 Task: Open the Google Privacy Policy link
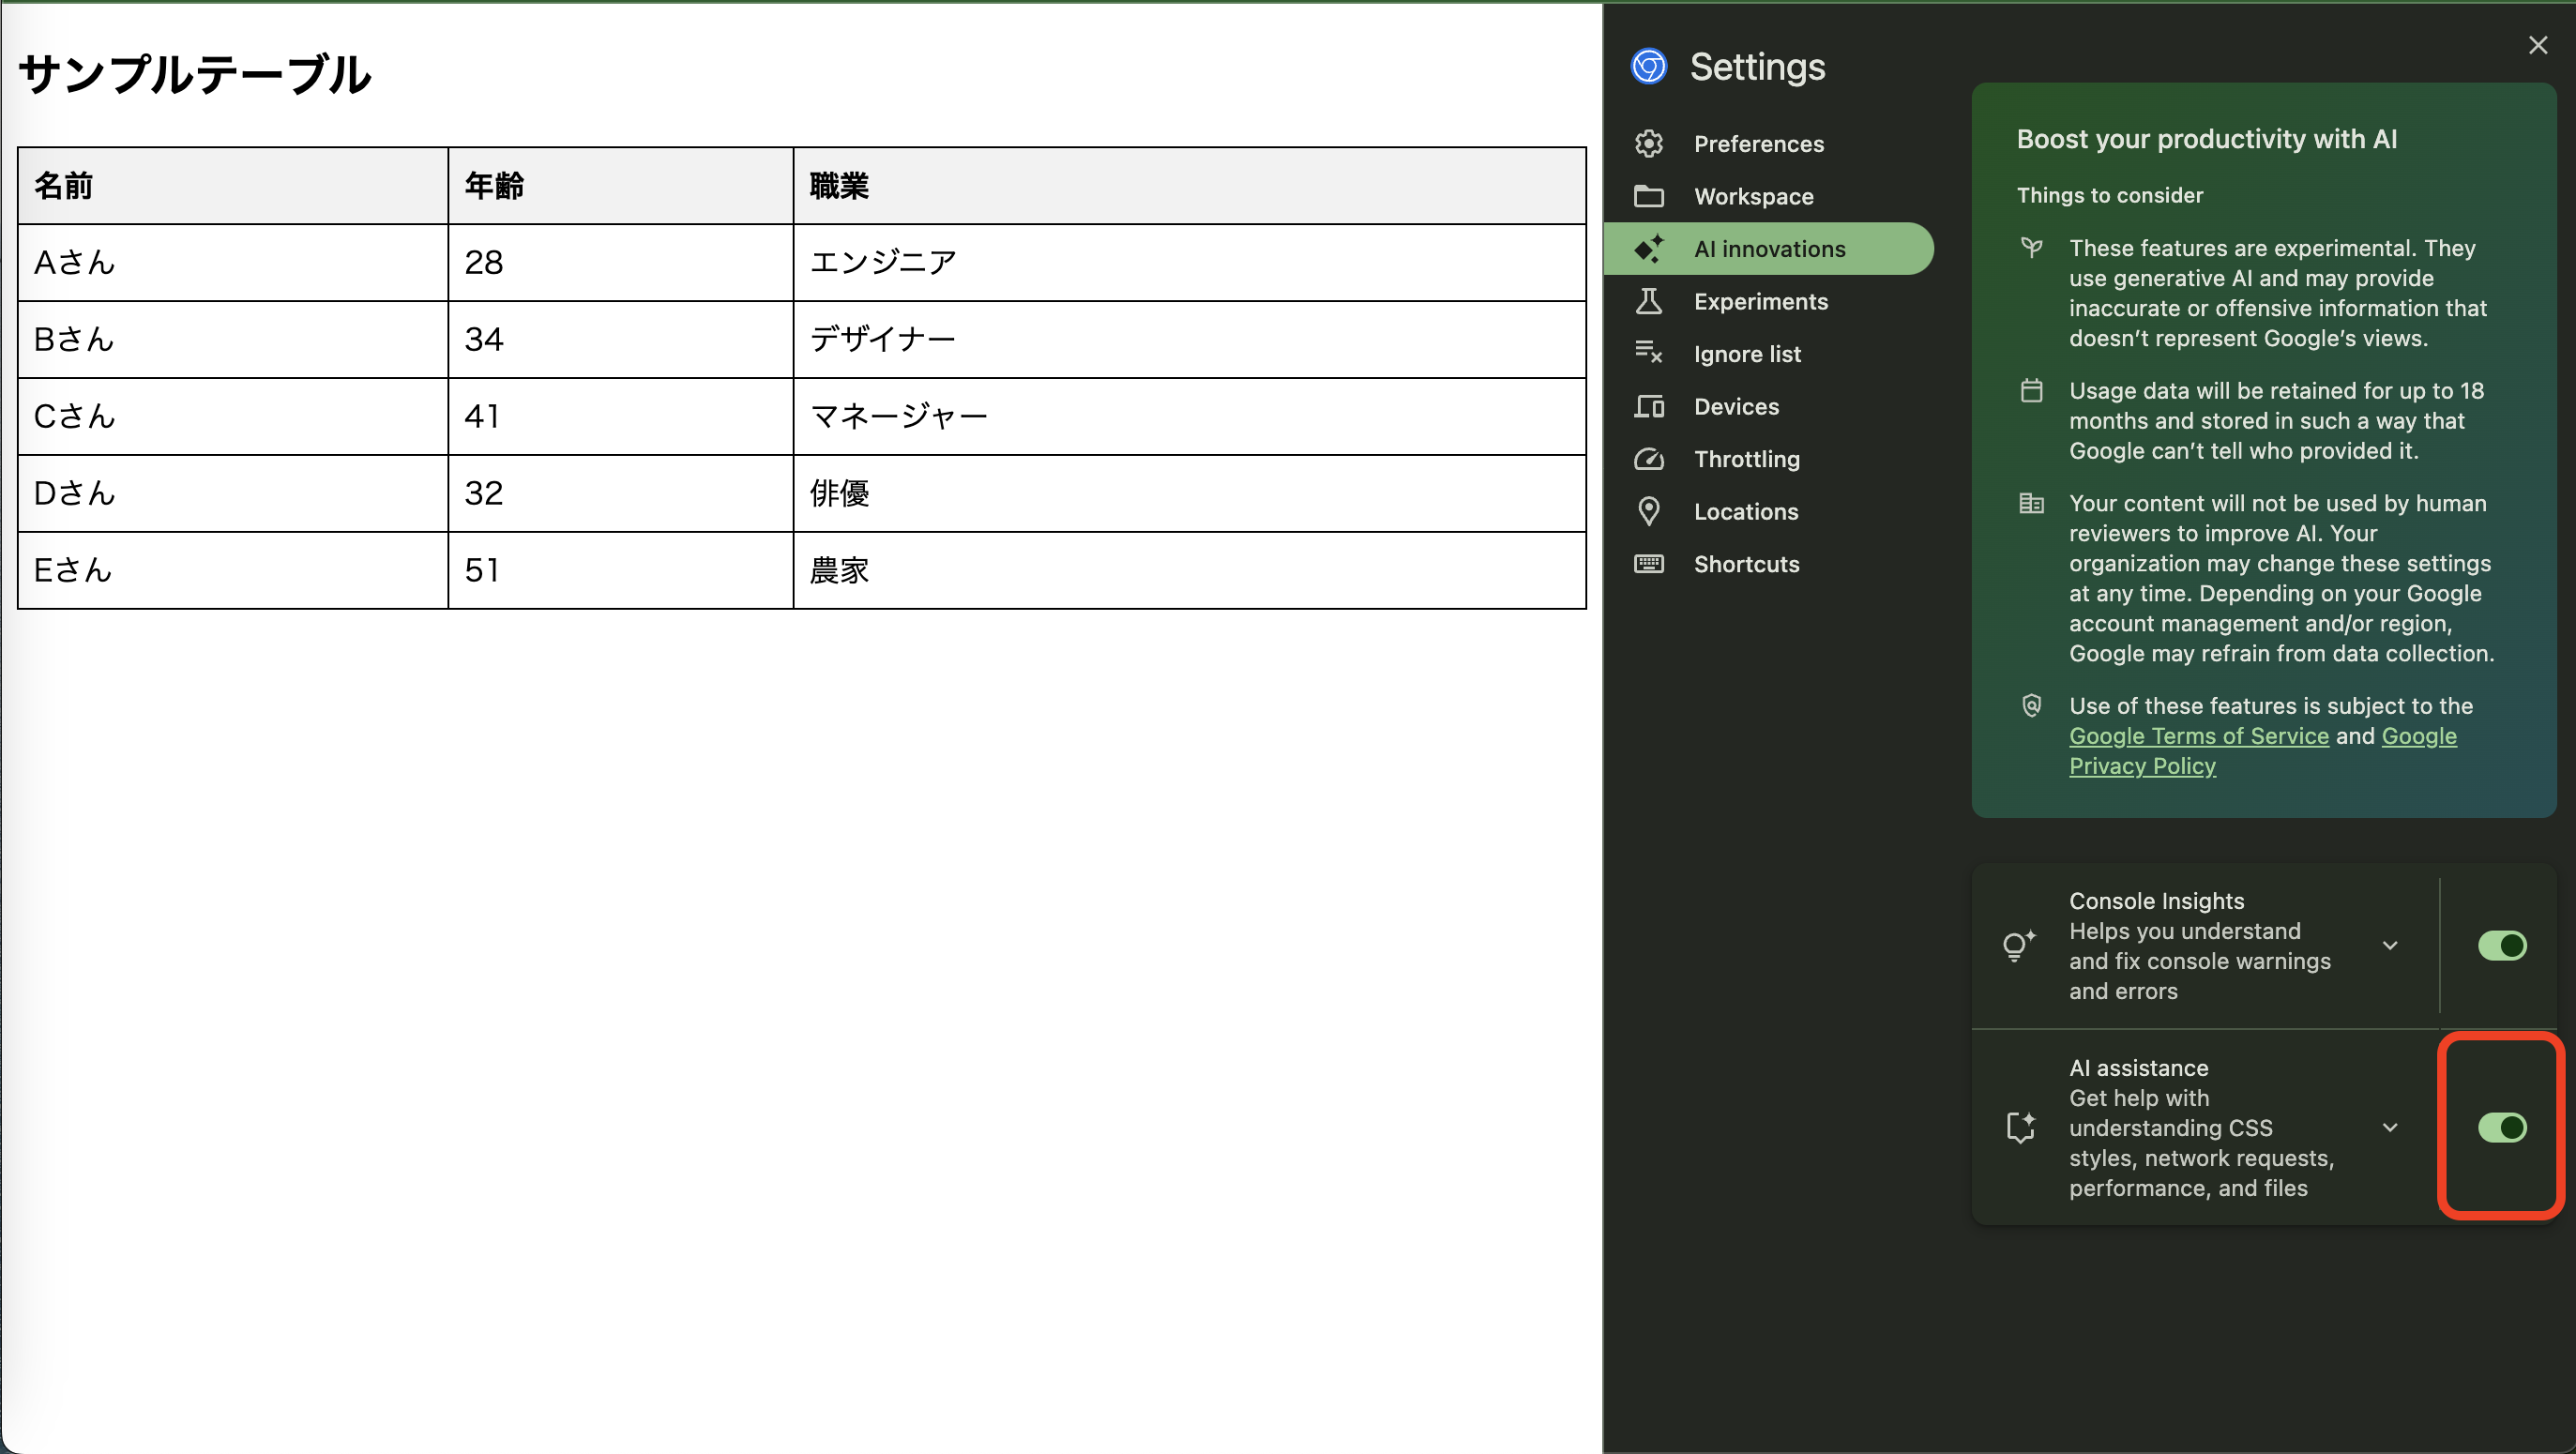(2142, 766)
